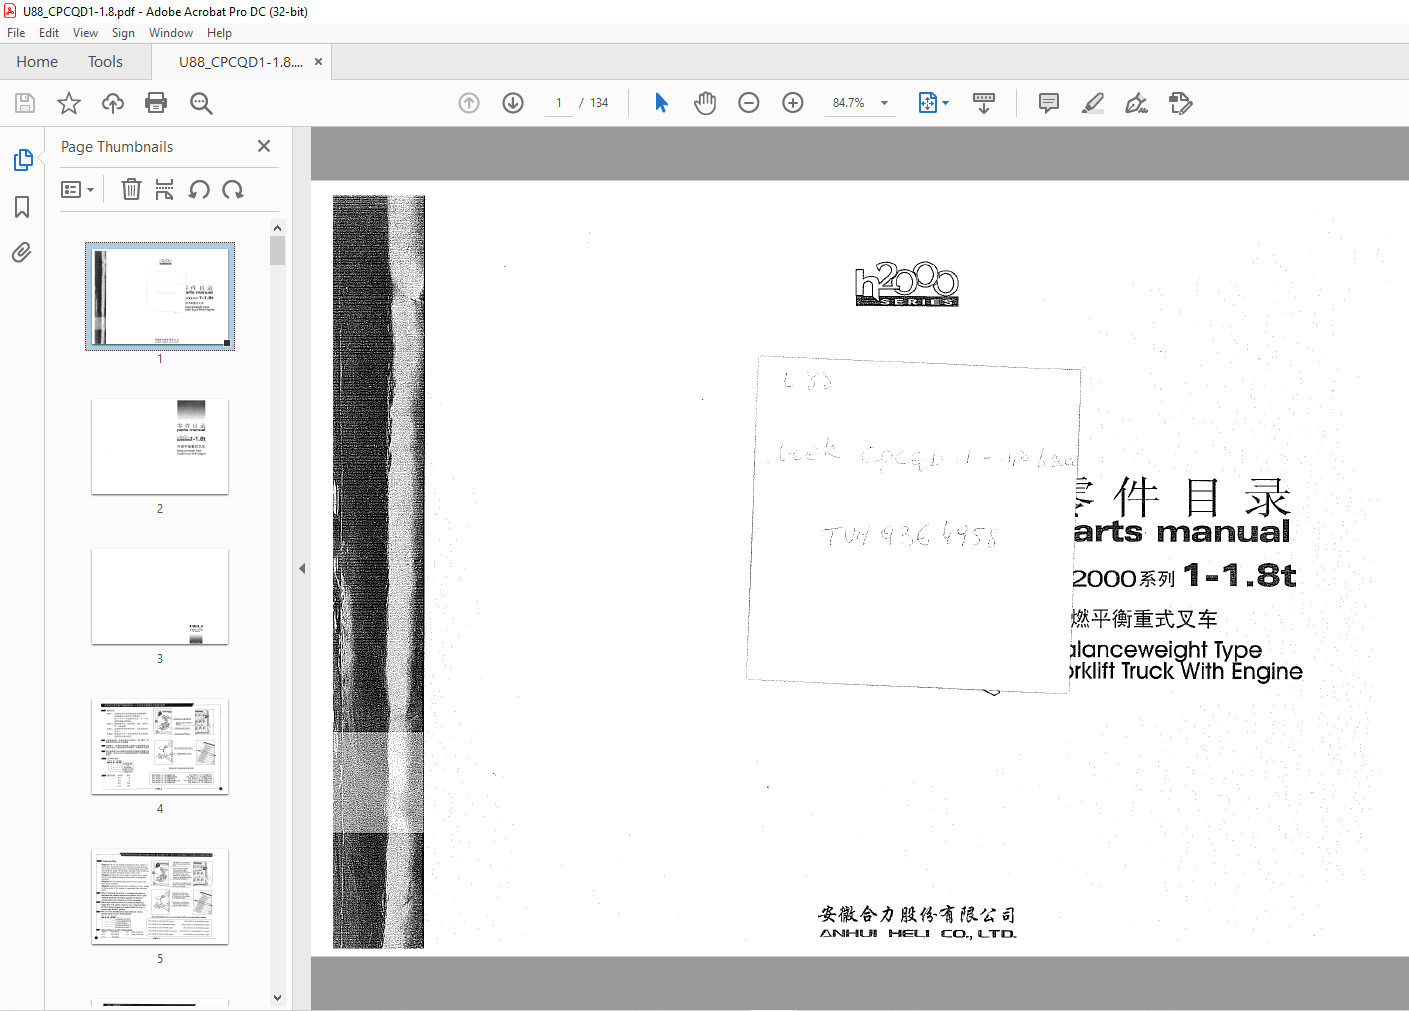Go to the Home tab

pos(37,62)
